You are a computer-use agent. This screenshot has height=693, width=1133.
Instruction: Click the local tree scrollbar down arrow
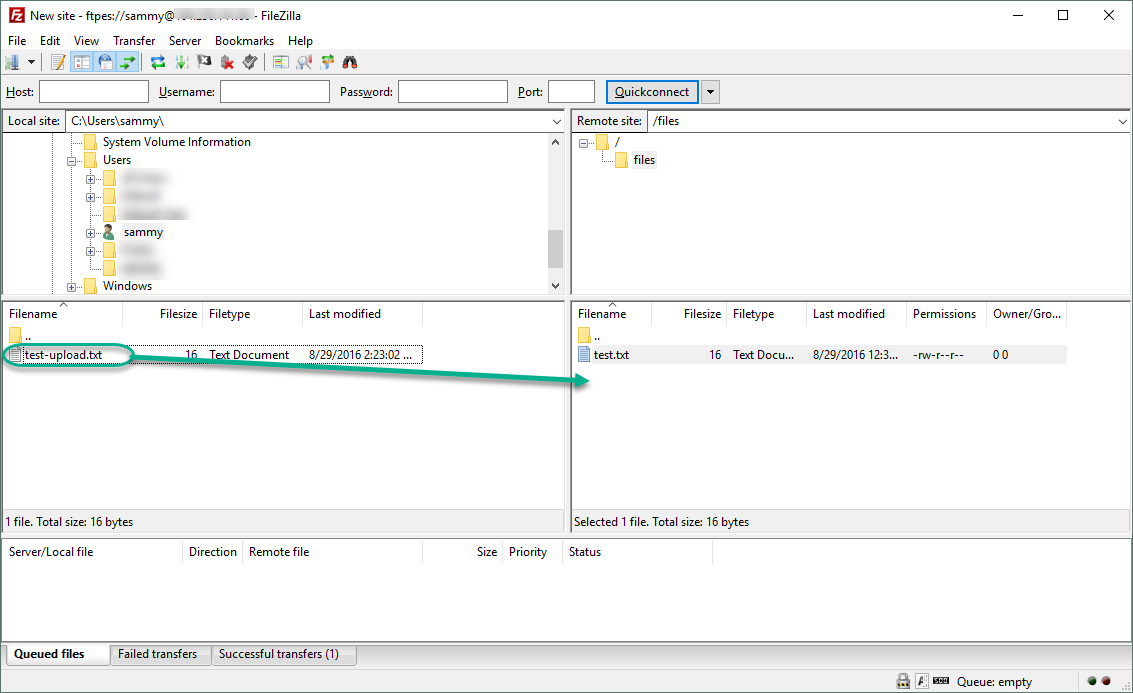coord(555,286)
